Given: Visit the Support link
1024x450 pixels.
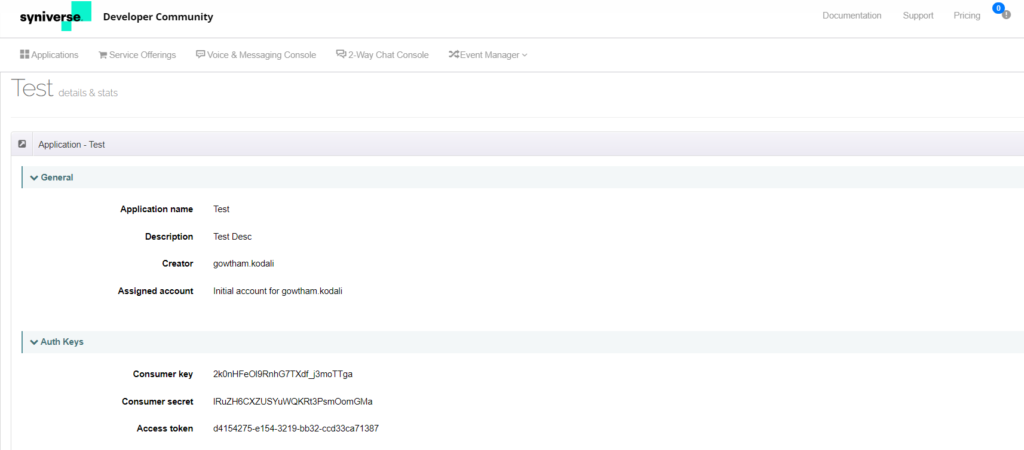Looking at the screenshot, I should 917,16.
